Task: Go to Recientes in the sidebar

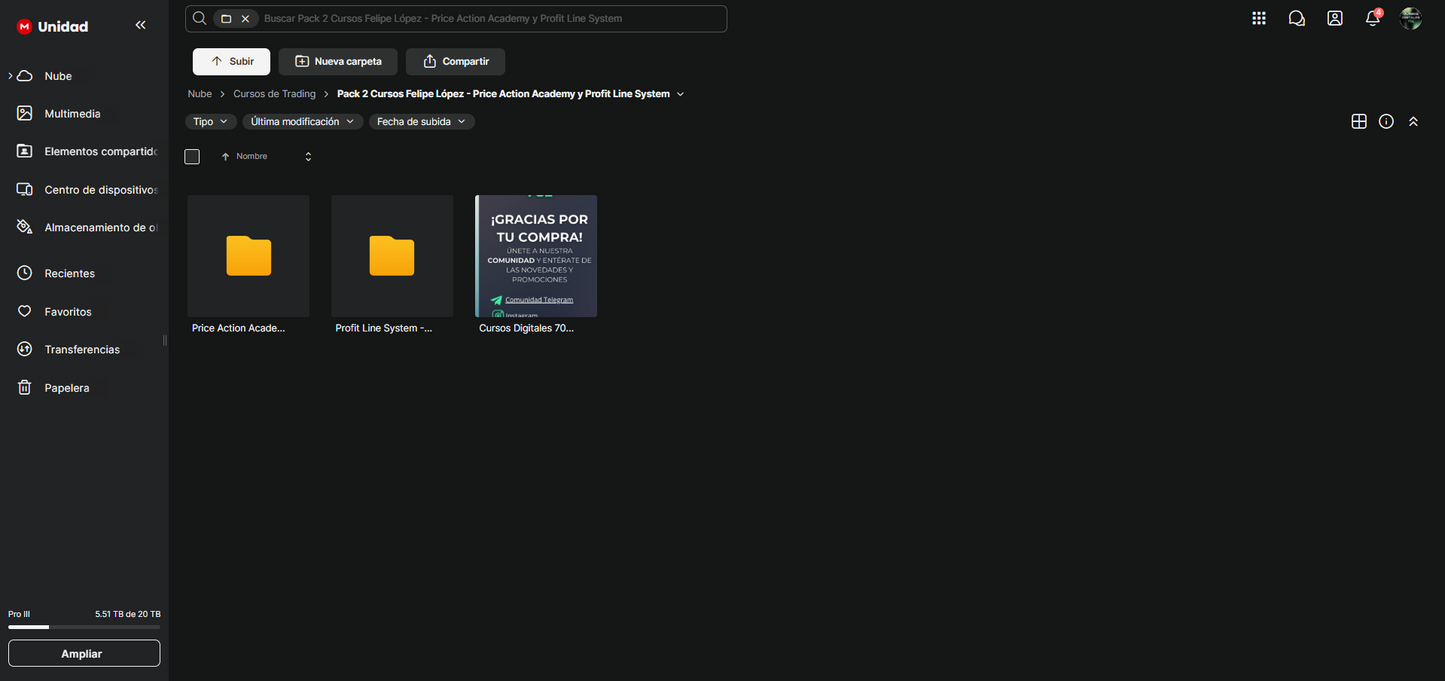Action: pyautogui.click(x=69, y=273)
